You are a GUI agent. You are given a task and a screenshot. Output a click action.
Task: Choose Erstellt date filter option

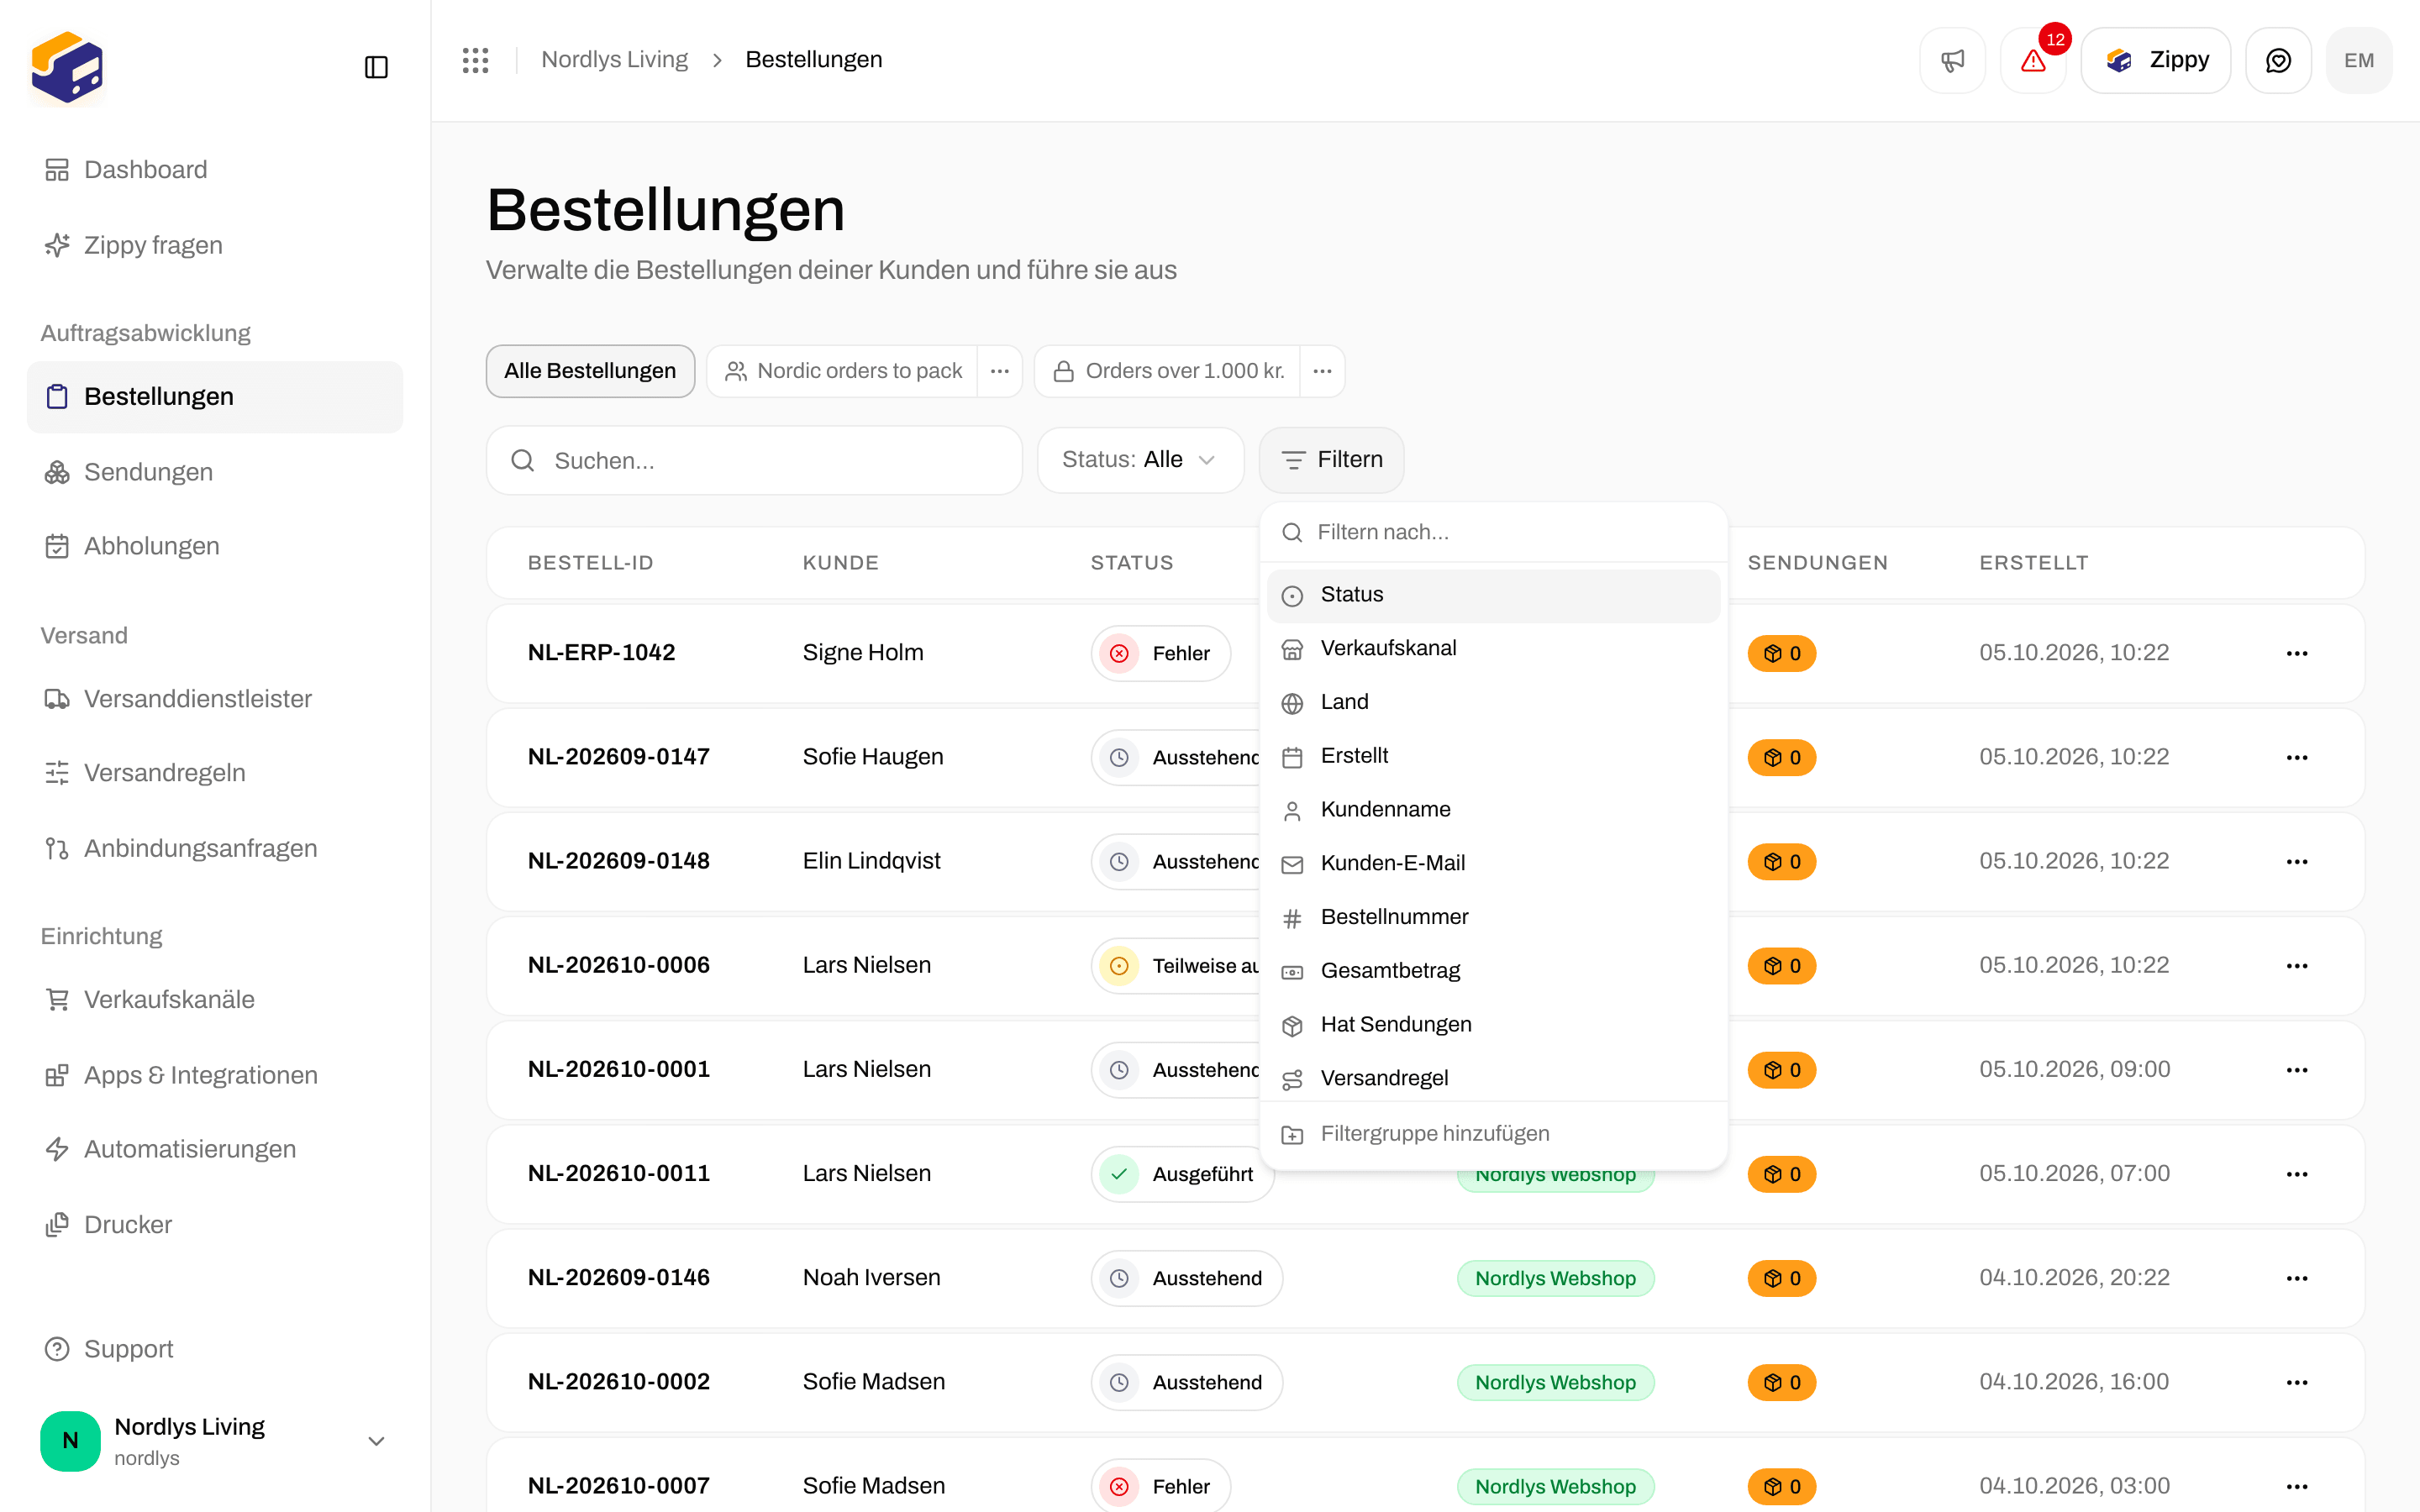1493,756
